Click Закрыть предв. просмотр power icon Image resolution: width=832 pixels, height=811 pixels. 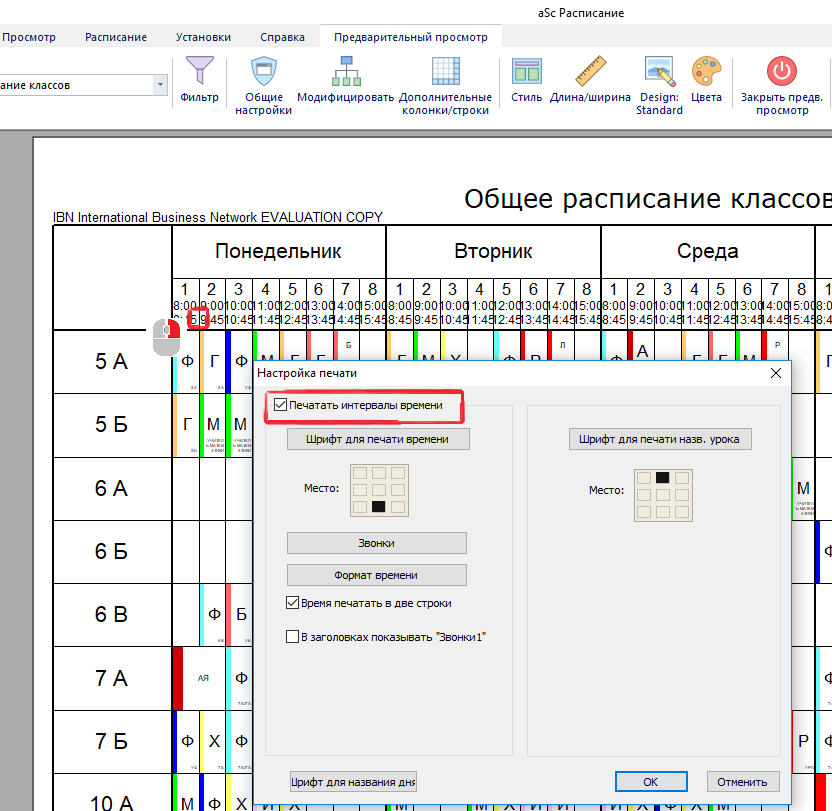pyautogui.click(x=781, y=72)
